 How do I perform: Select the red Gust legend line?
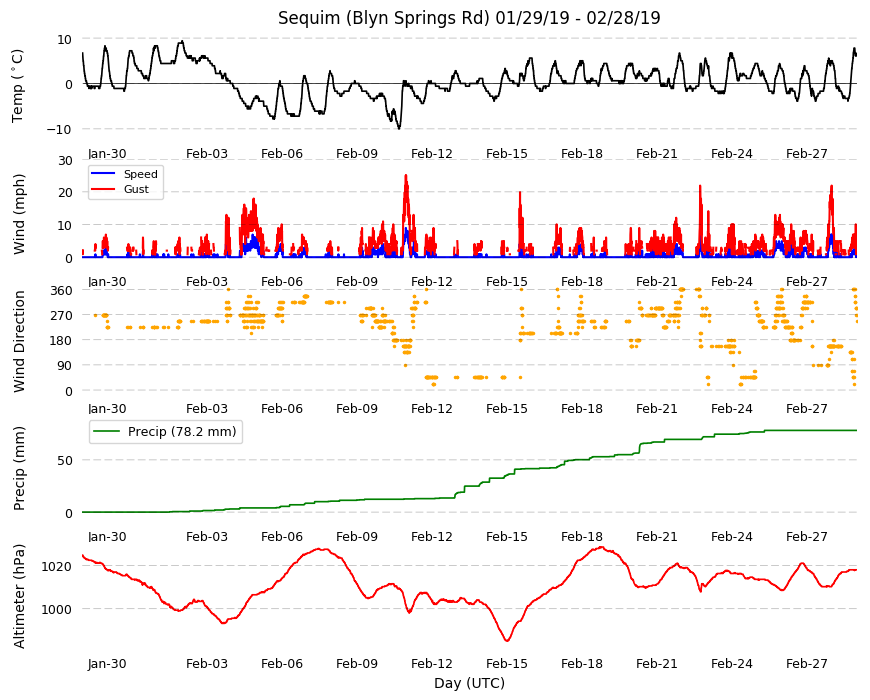coord(103,189)
